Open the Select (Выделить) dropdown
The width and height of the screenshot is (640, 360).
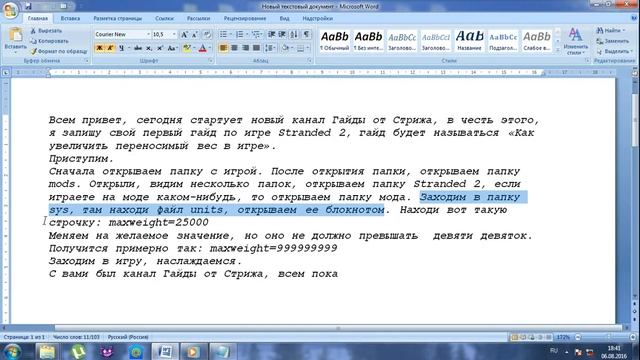(614, 51)
